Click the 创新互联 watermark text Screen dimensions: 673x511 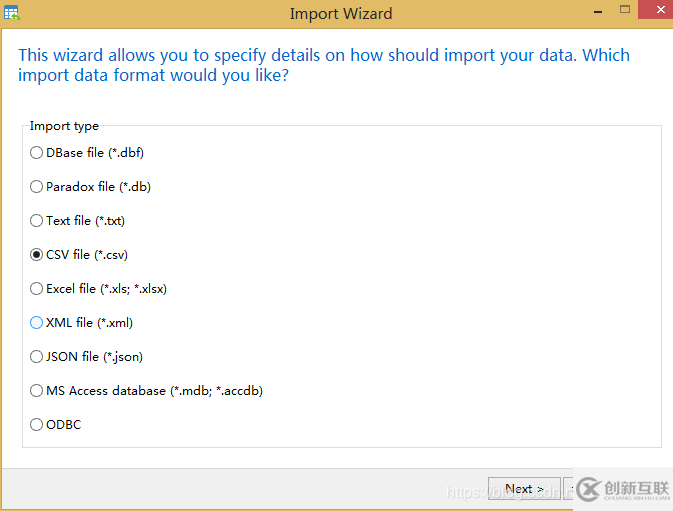[x=637, y=488]
